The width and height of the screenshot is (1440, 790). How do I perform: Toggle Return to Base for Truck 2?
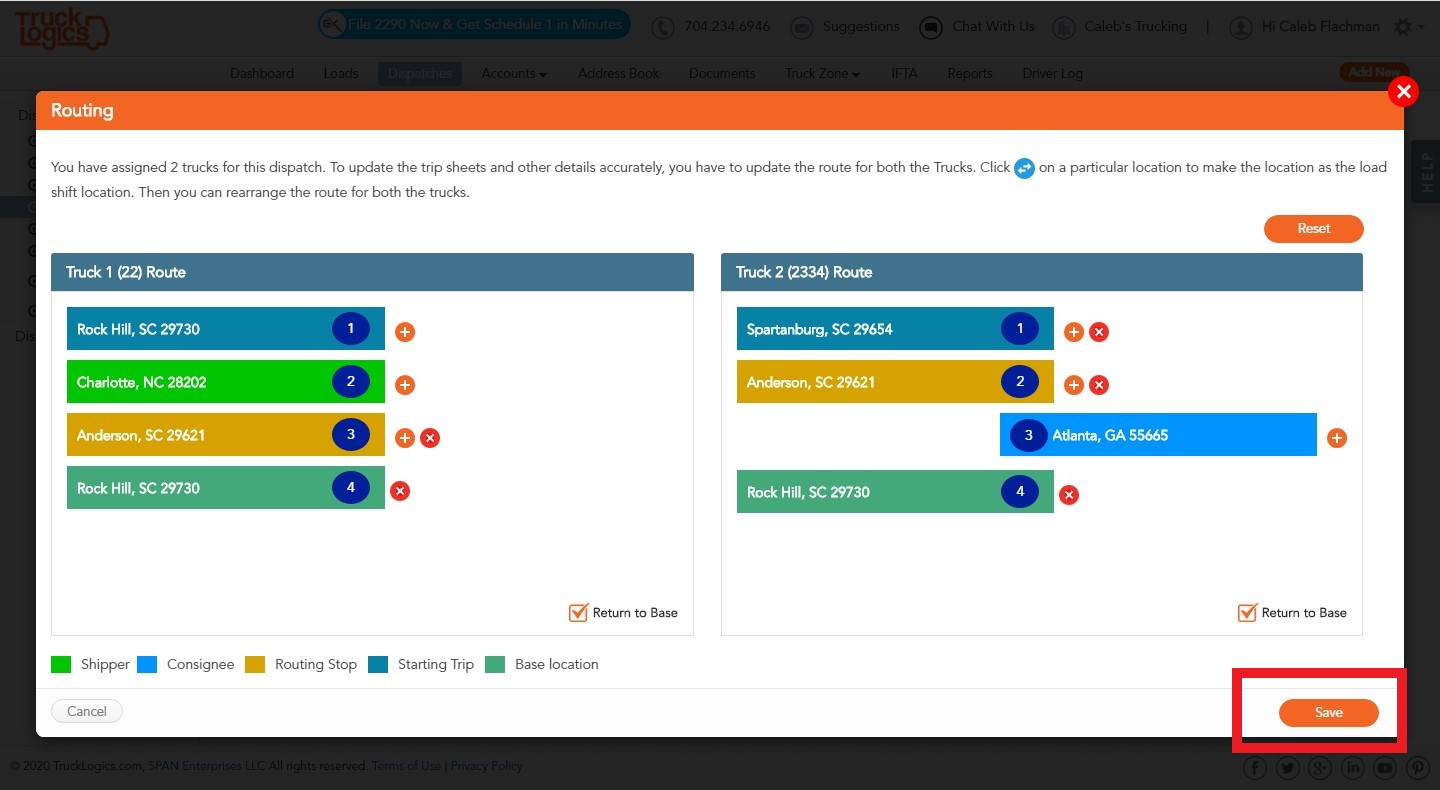click(x=1247, y=613)
